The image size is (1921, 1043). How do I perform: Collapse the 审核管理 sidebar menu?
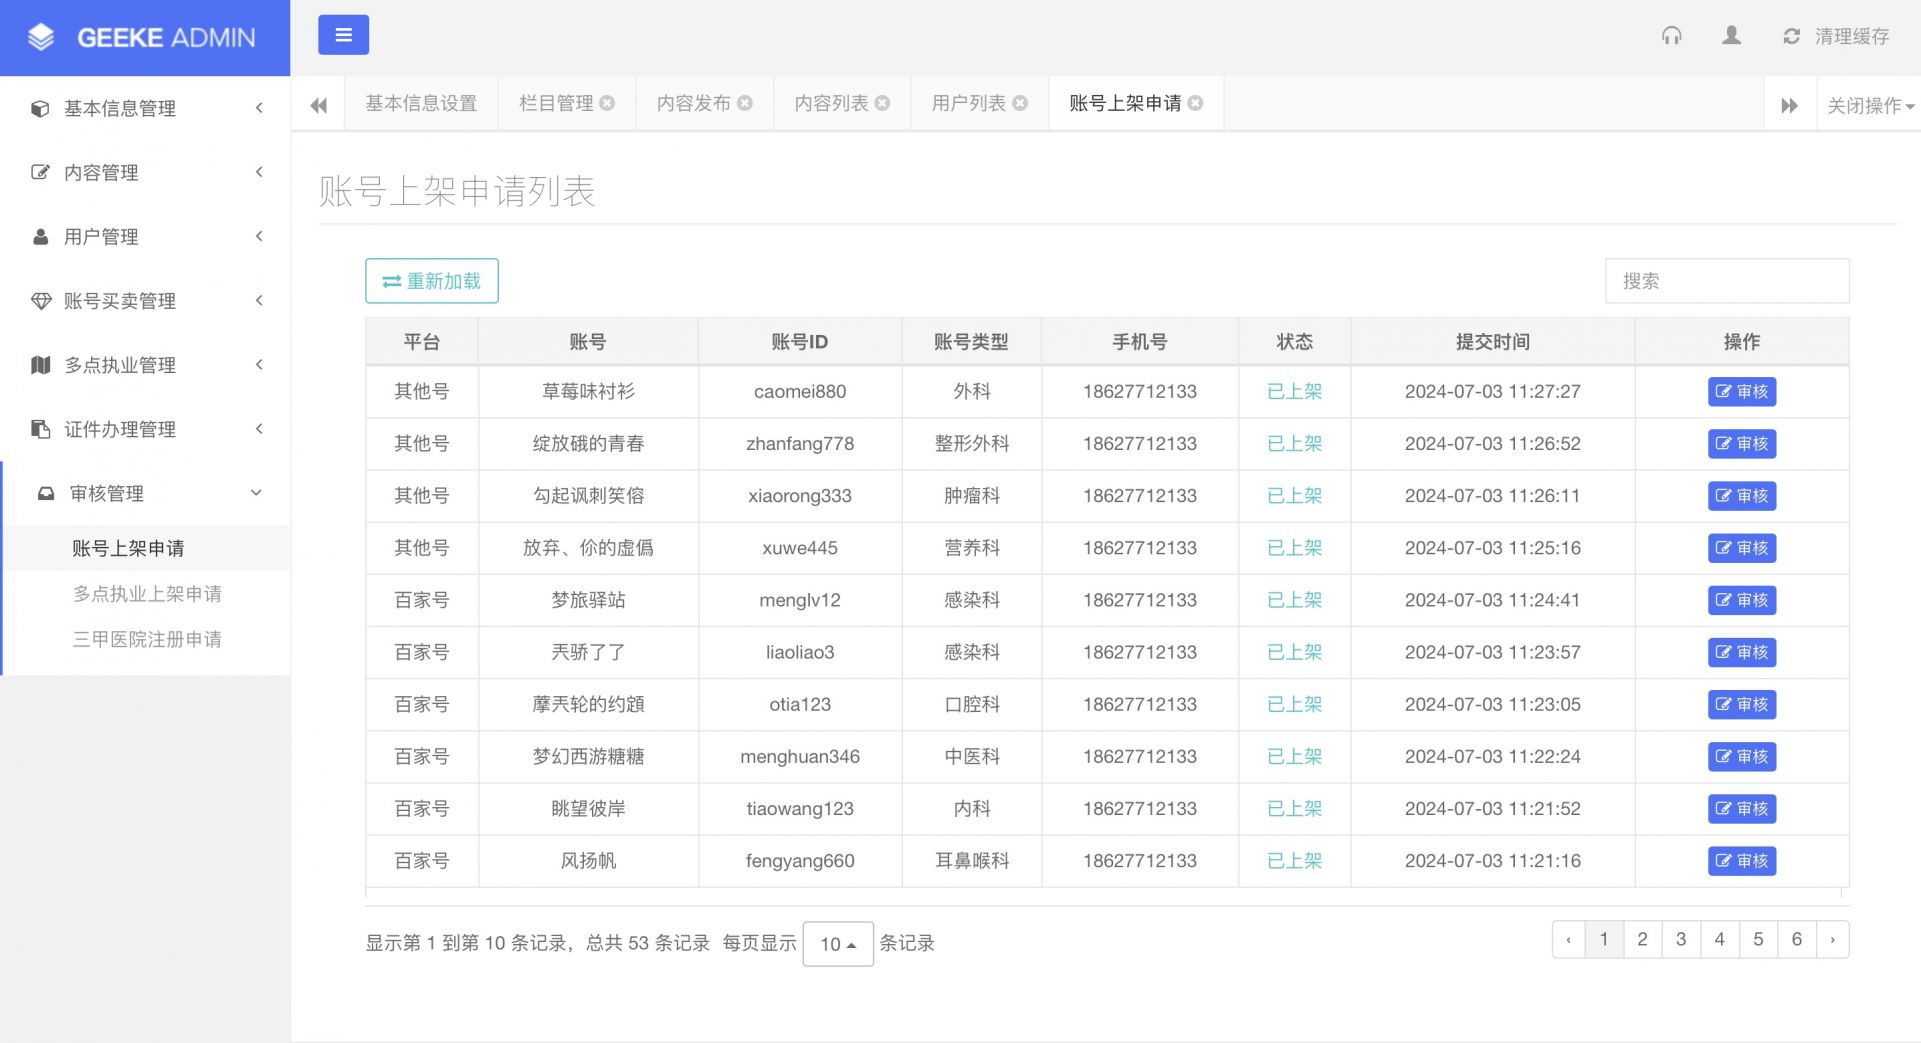[145, 493]
